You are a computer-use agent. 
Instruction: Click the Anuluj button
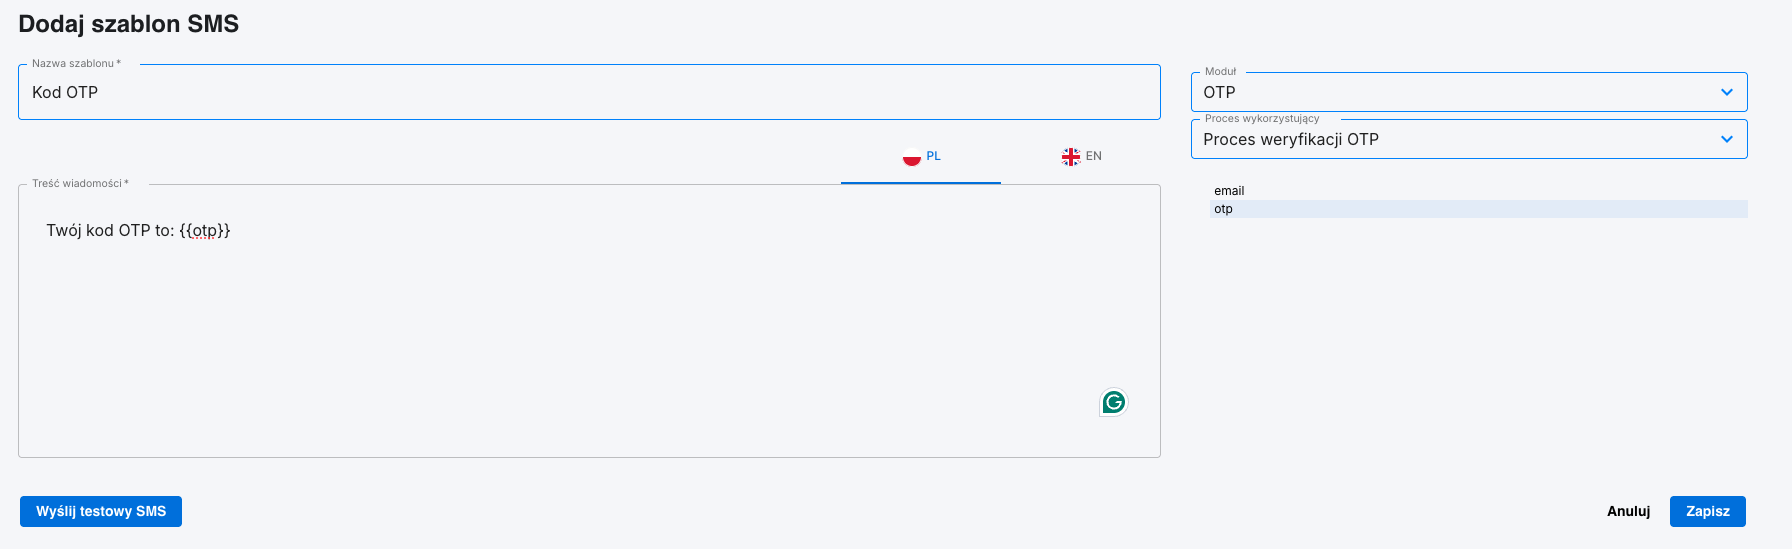[x=1628, y=511]
